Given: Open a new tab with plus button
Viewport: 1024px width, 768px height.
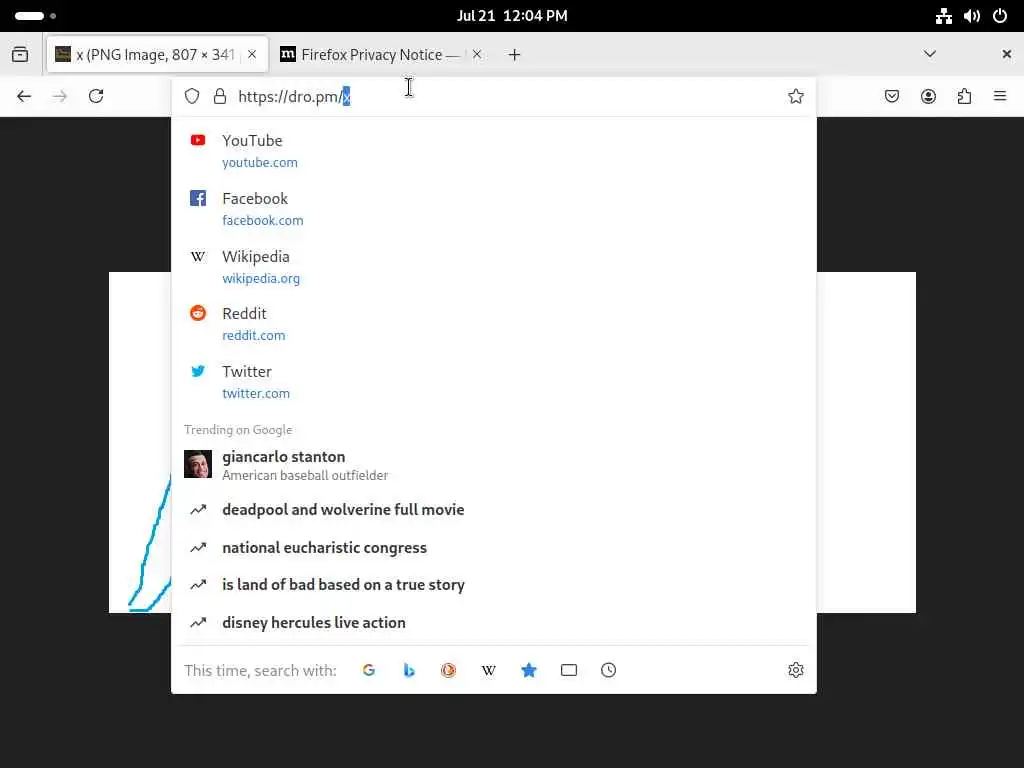Looking at the screenshot, I should 515,55.
